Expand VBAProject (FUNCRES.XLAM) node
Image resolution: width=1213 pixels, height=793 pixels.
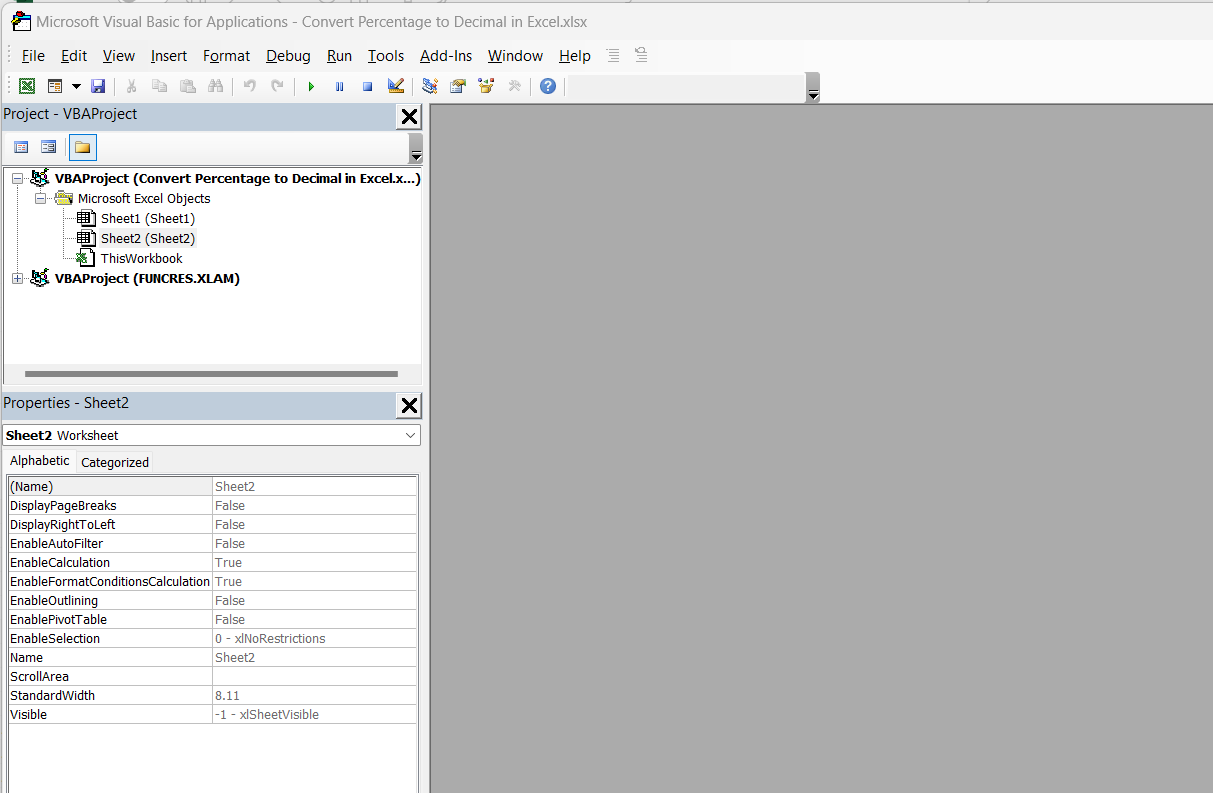pos(17,279)
